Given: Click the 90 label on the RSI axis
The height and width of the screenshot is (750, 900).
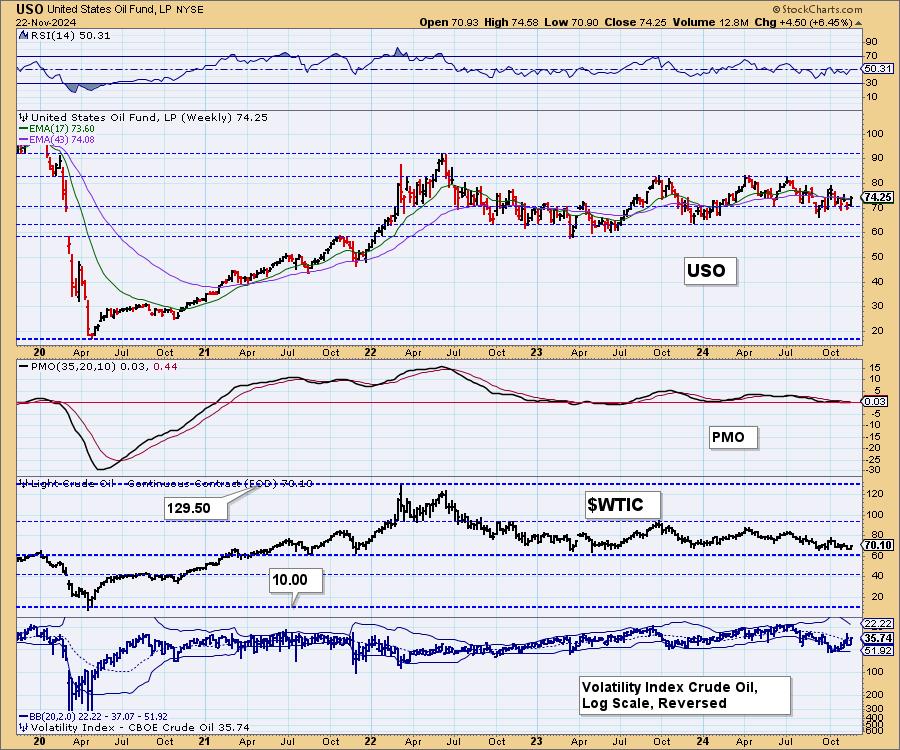Looking at the screenshot, I should (871, 42).
